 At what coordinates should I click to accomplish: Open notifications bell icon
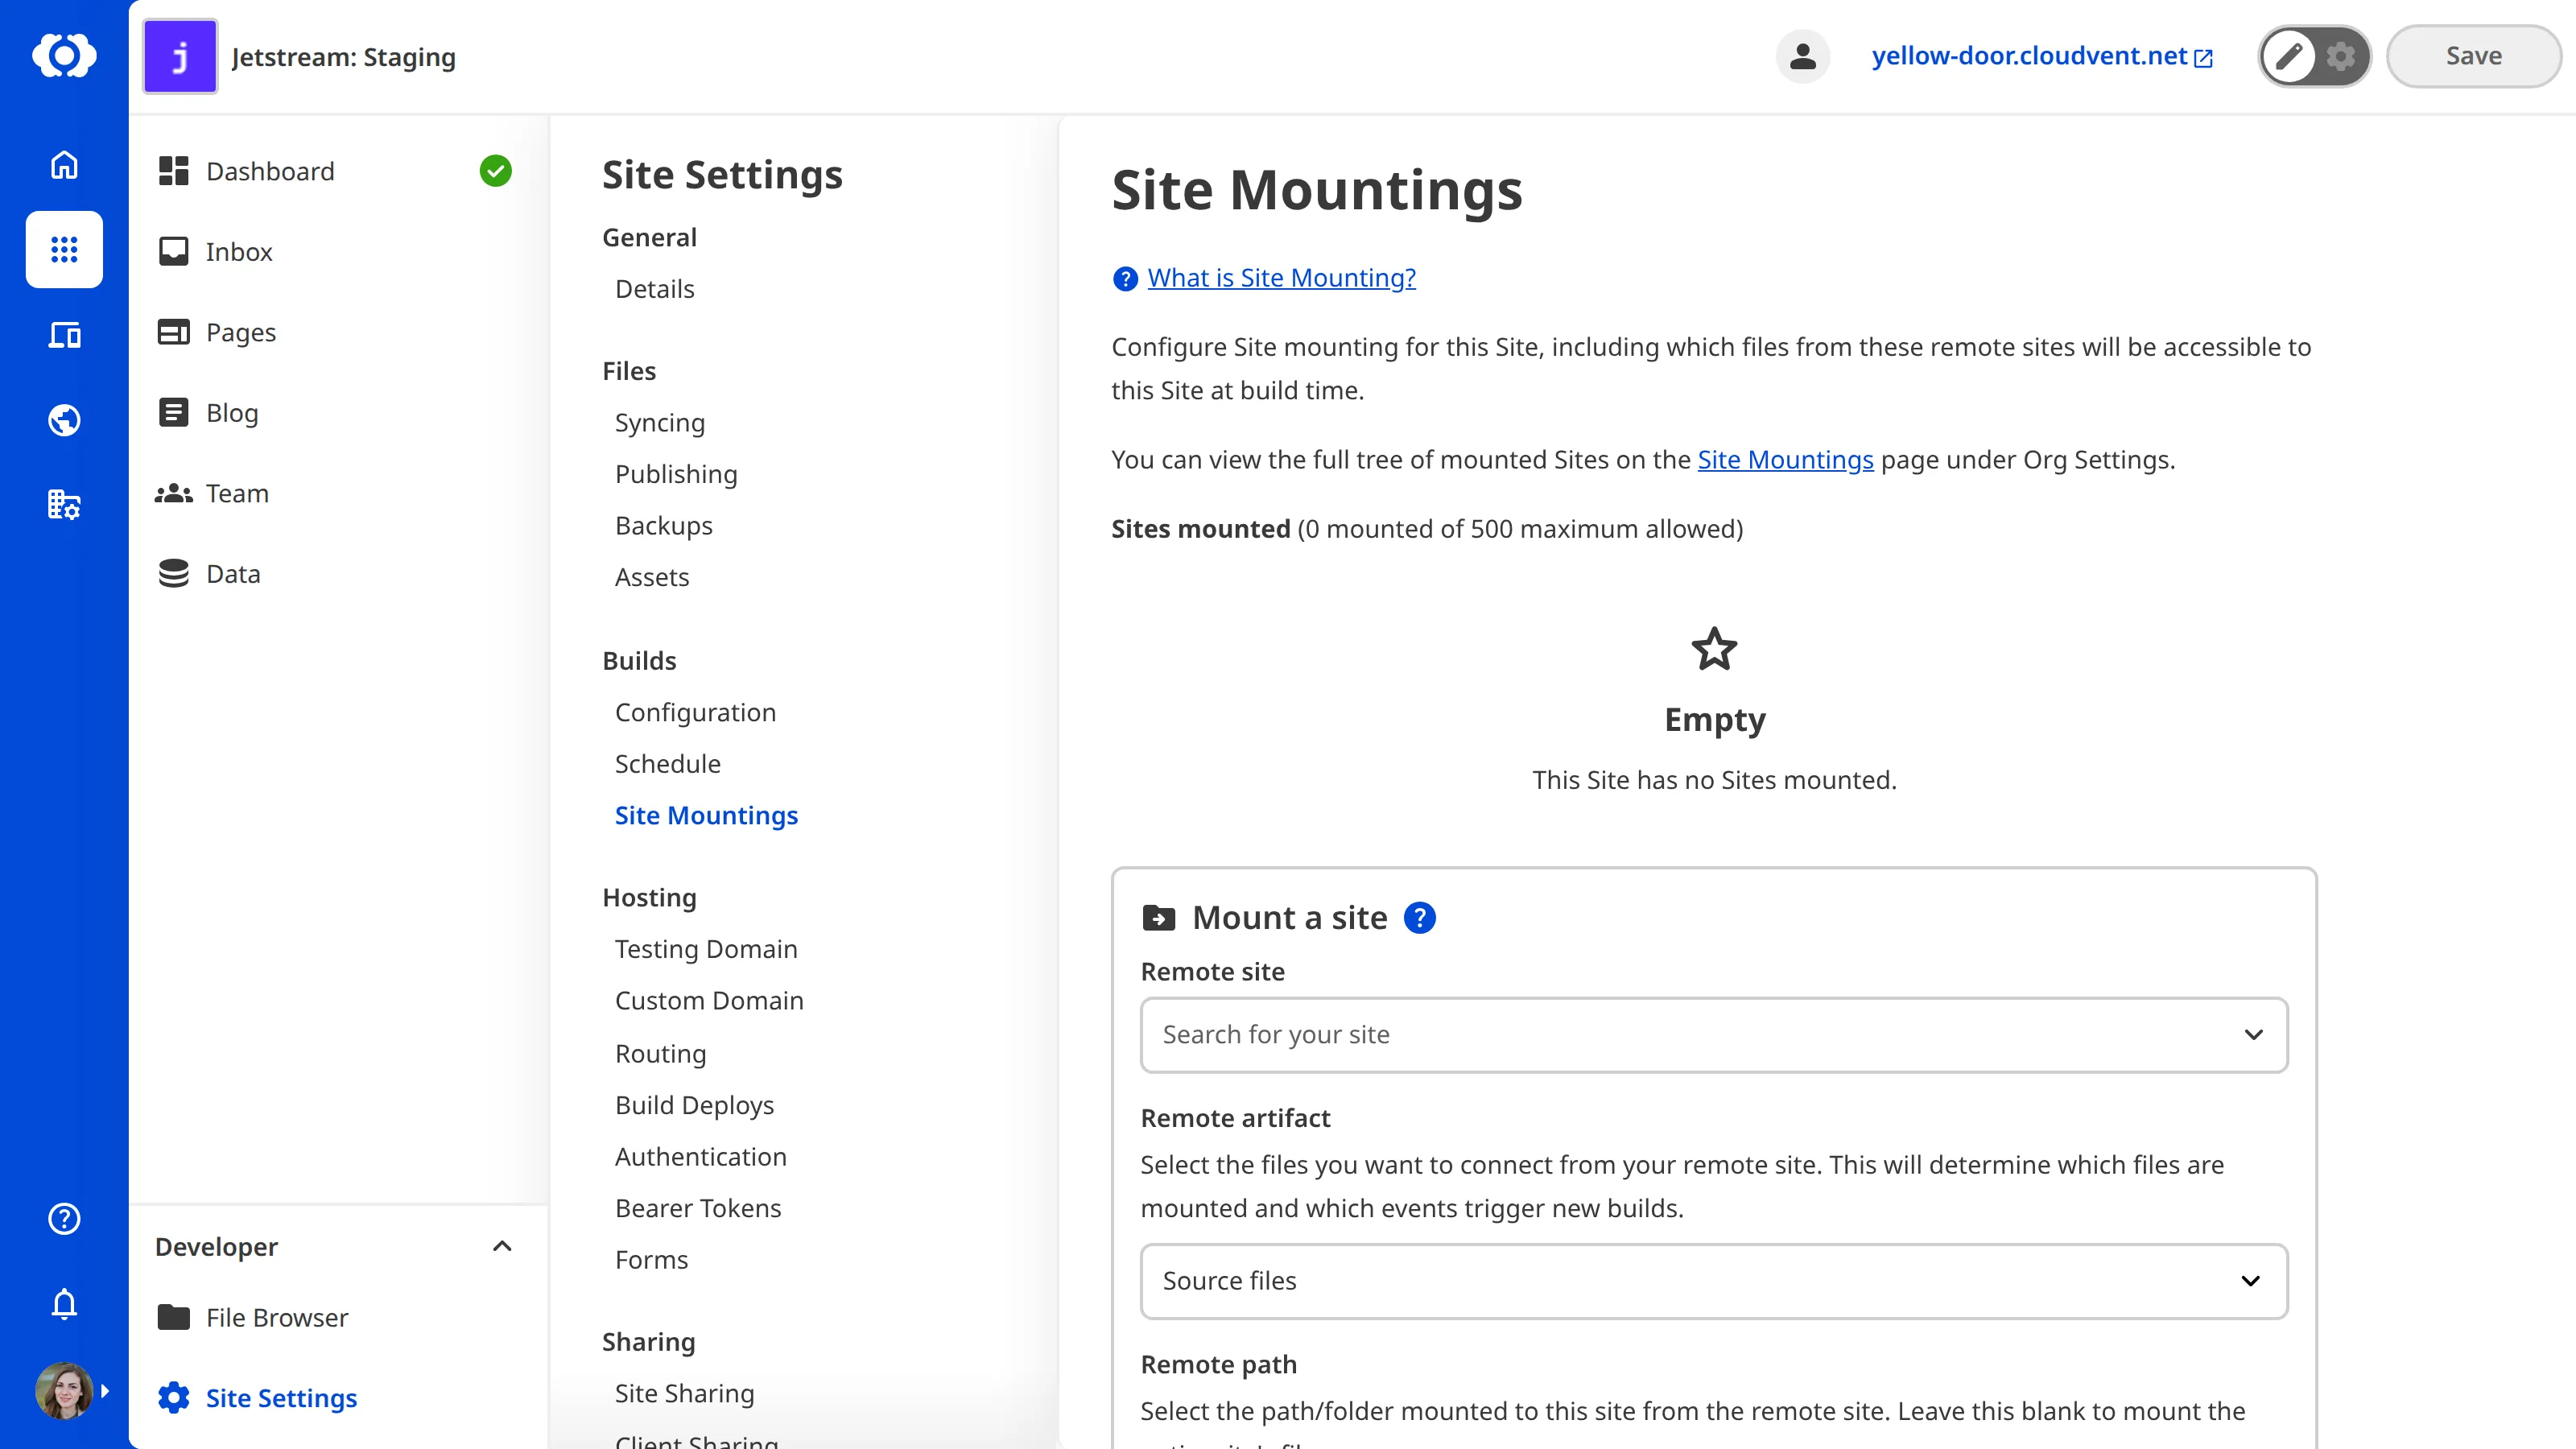coord(64,1303)
